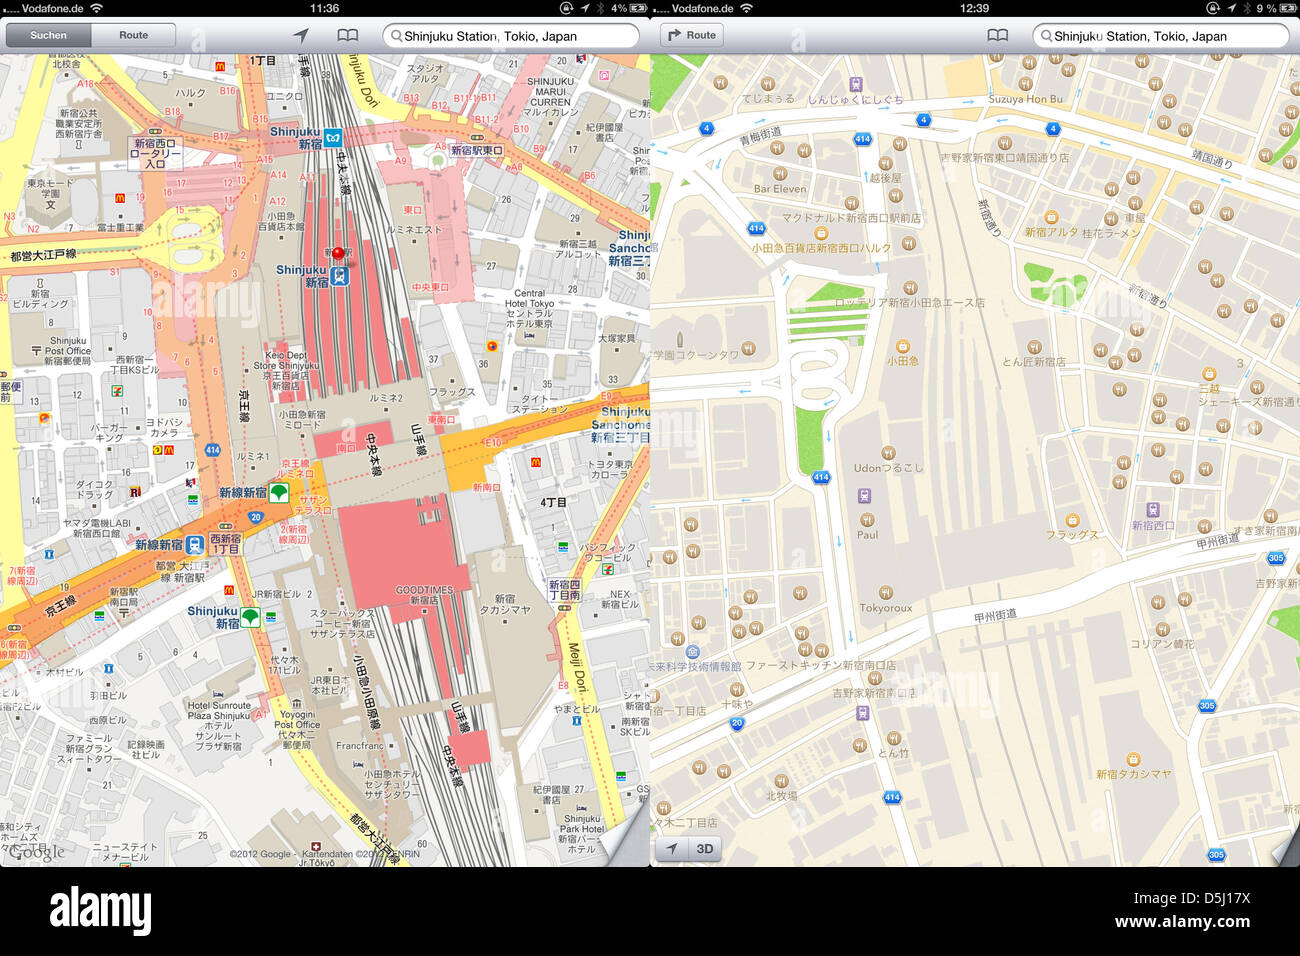Tap location arrow in left map toolbar

[x=300, y=35]
